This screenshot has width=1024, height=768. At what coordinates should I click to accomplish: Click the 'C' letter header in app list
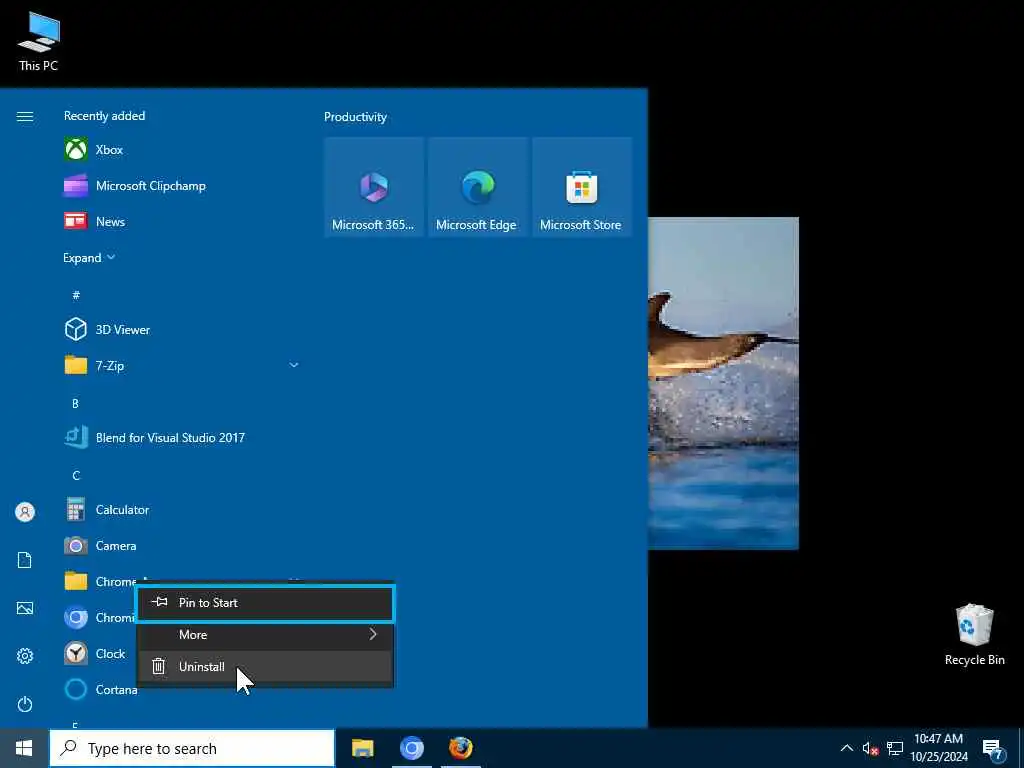76,475
